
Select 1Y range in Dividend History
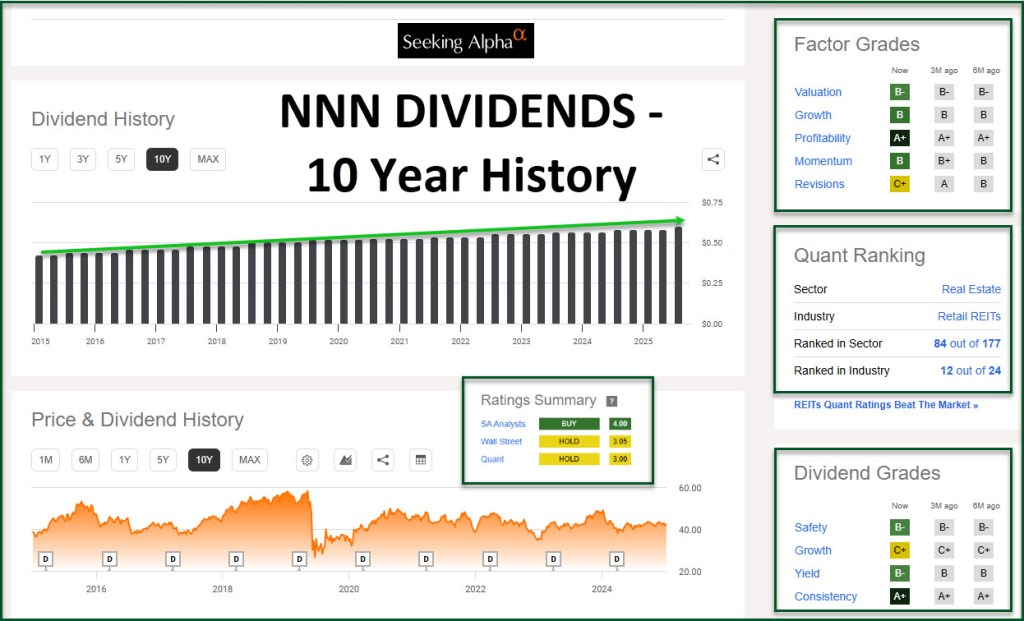click(x=44, y=159)
